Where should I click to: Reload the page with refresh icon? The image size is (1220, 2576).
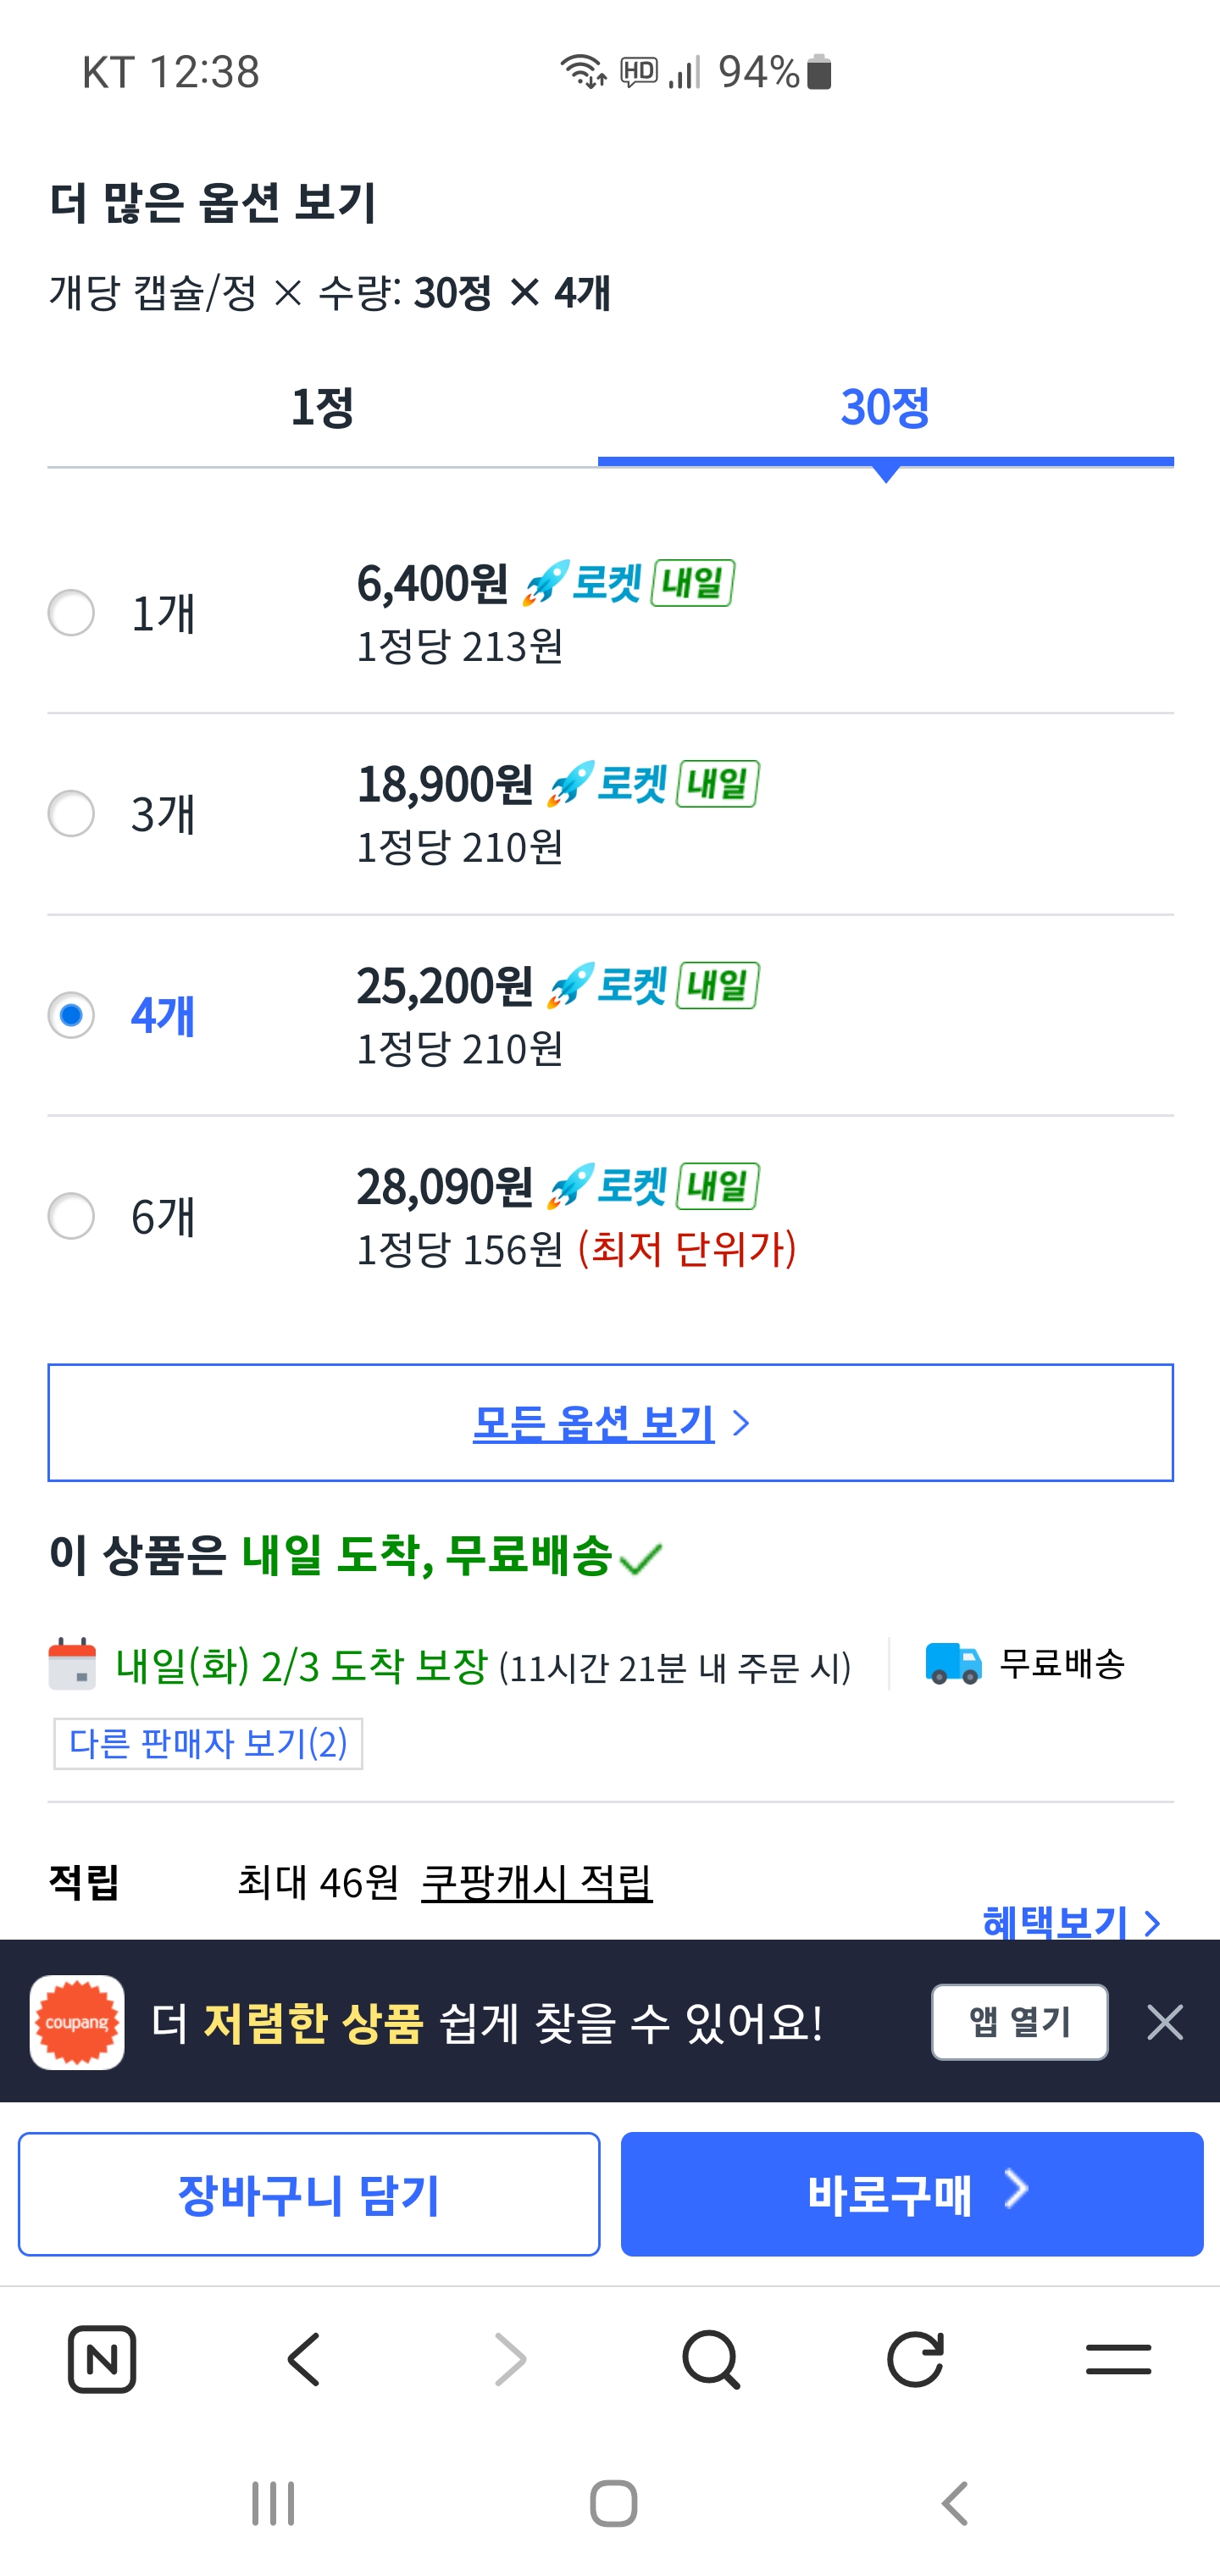(x=915, y=2359)
